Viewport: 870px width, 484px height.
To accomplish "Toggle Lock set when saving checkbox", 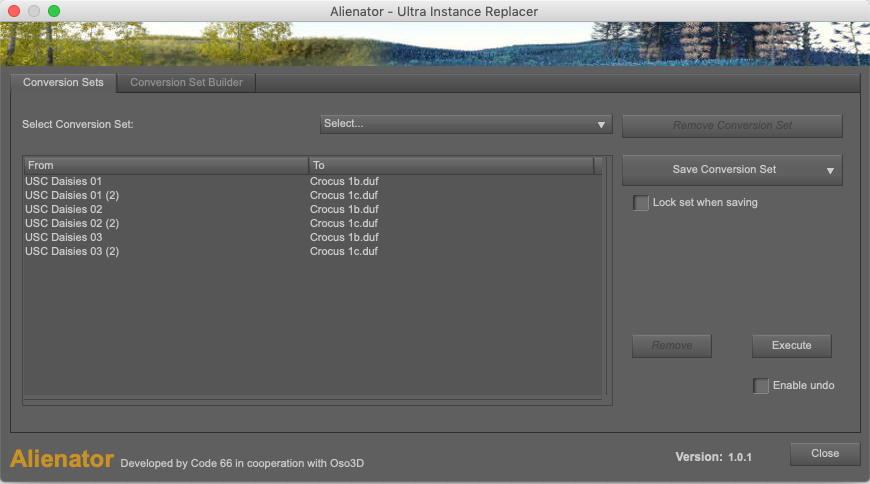I will point(641,203).
